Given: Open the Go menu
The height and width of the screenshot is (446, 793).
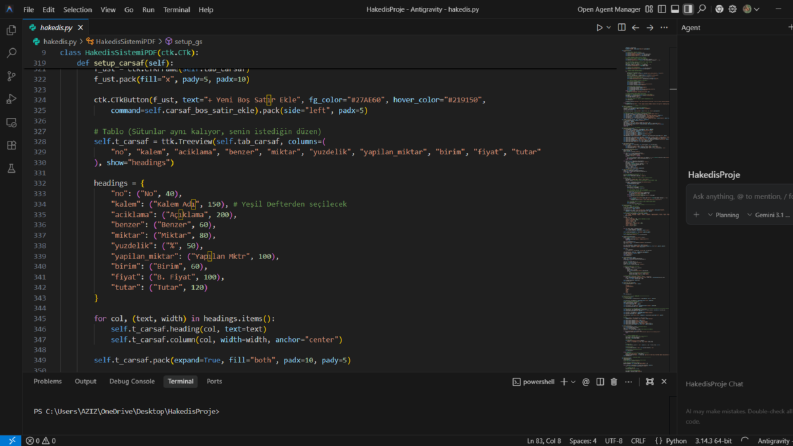Looking at the screenshot, I should 129,10.
